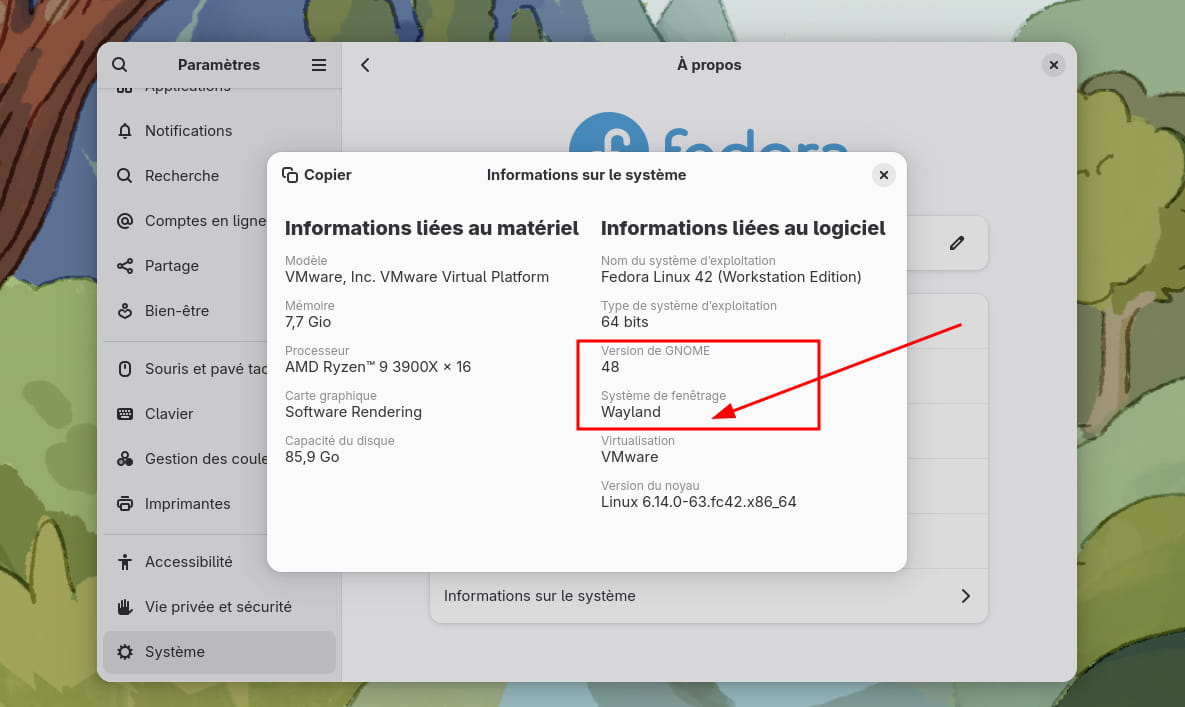The image size is (1185, 707).
Task: Click the Version du noyau label
Action: point(650,486)
